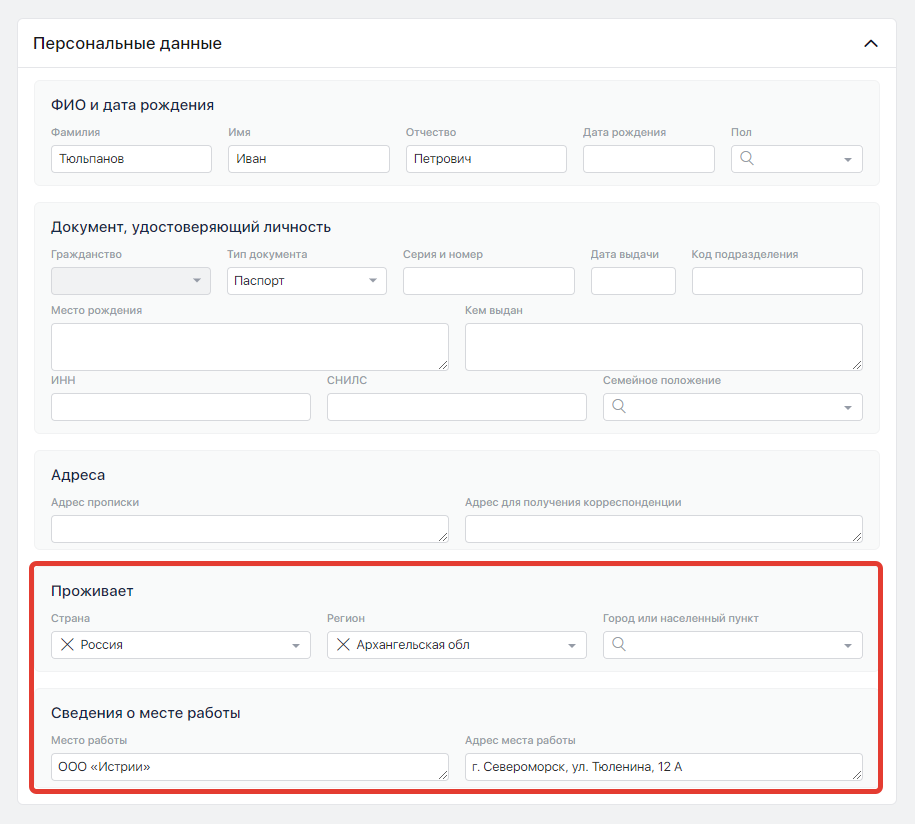Viewport: 915px width, 824px height.
Task: Click the Адрес прописки text area
Action: (x=249, y=529)
